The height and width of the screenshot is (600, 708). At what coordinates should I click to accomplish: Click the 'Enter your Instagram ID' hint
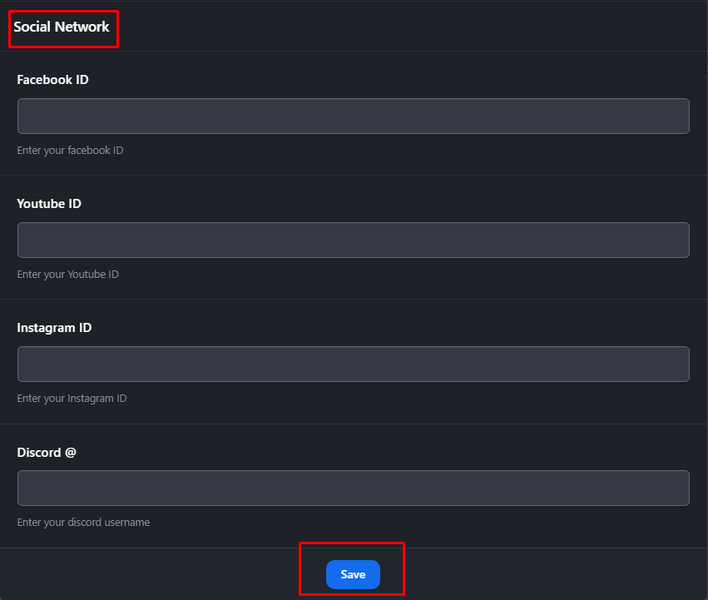[x=72, y=399]
